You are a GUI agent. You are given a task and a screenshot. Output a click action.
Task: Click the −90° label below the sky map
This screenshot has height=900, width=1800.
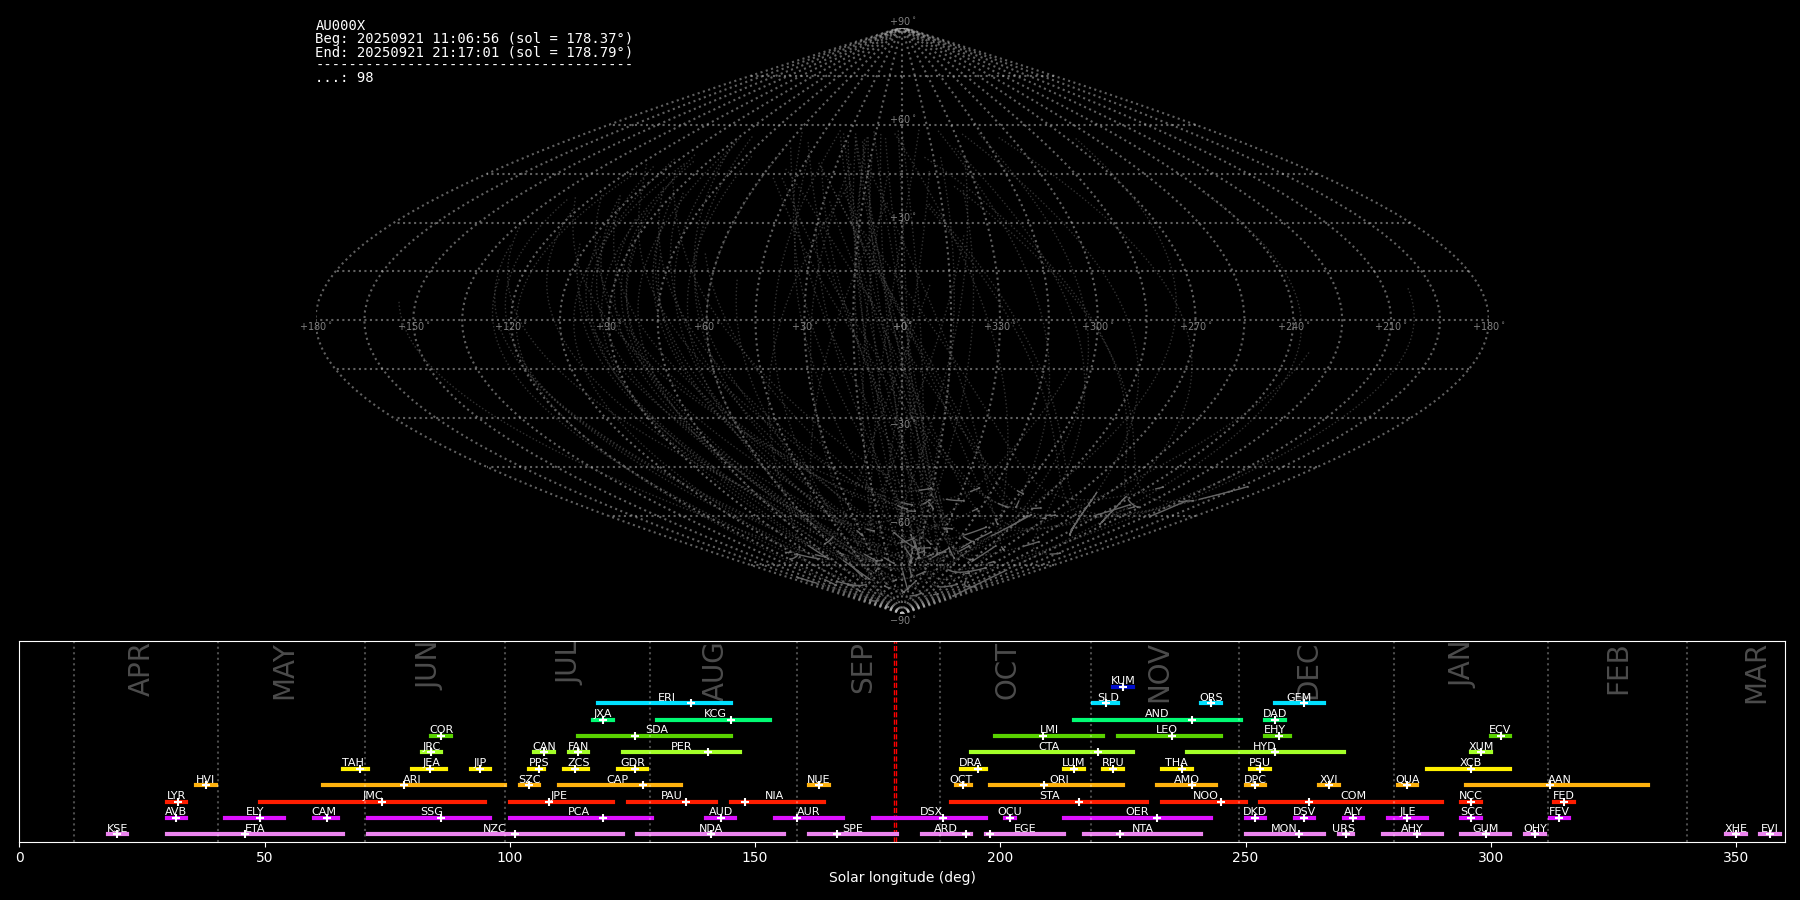[902, 620]
